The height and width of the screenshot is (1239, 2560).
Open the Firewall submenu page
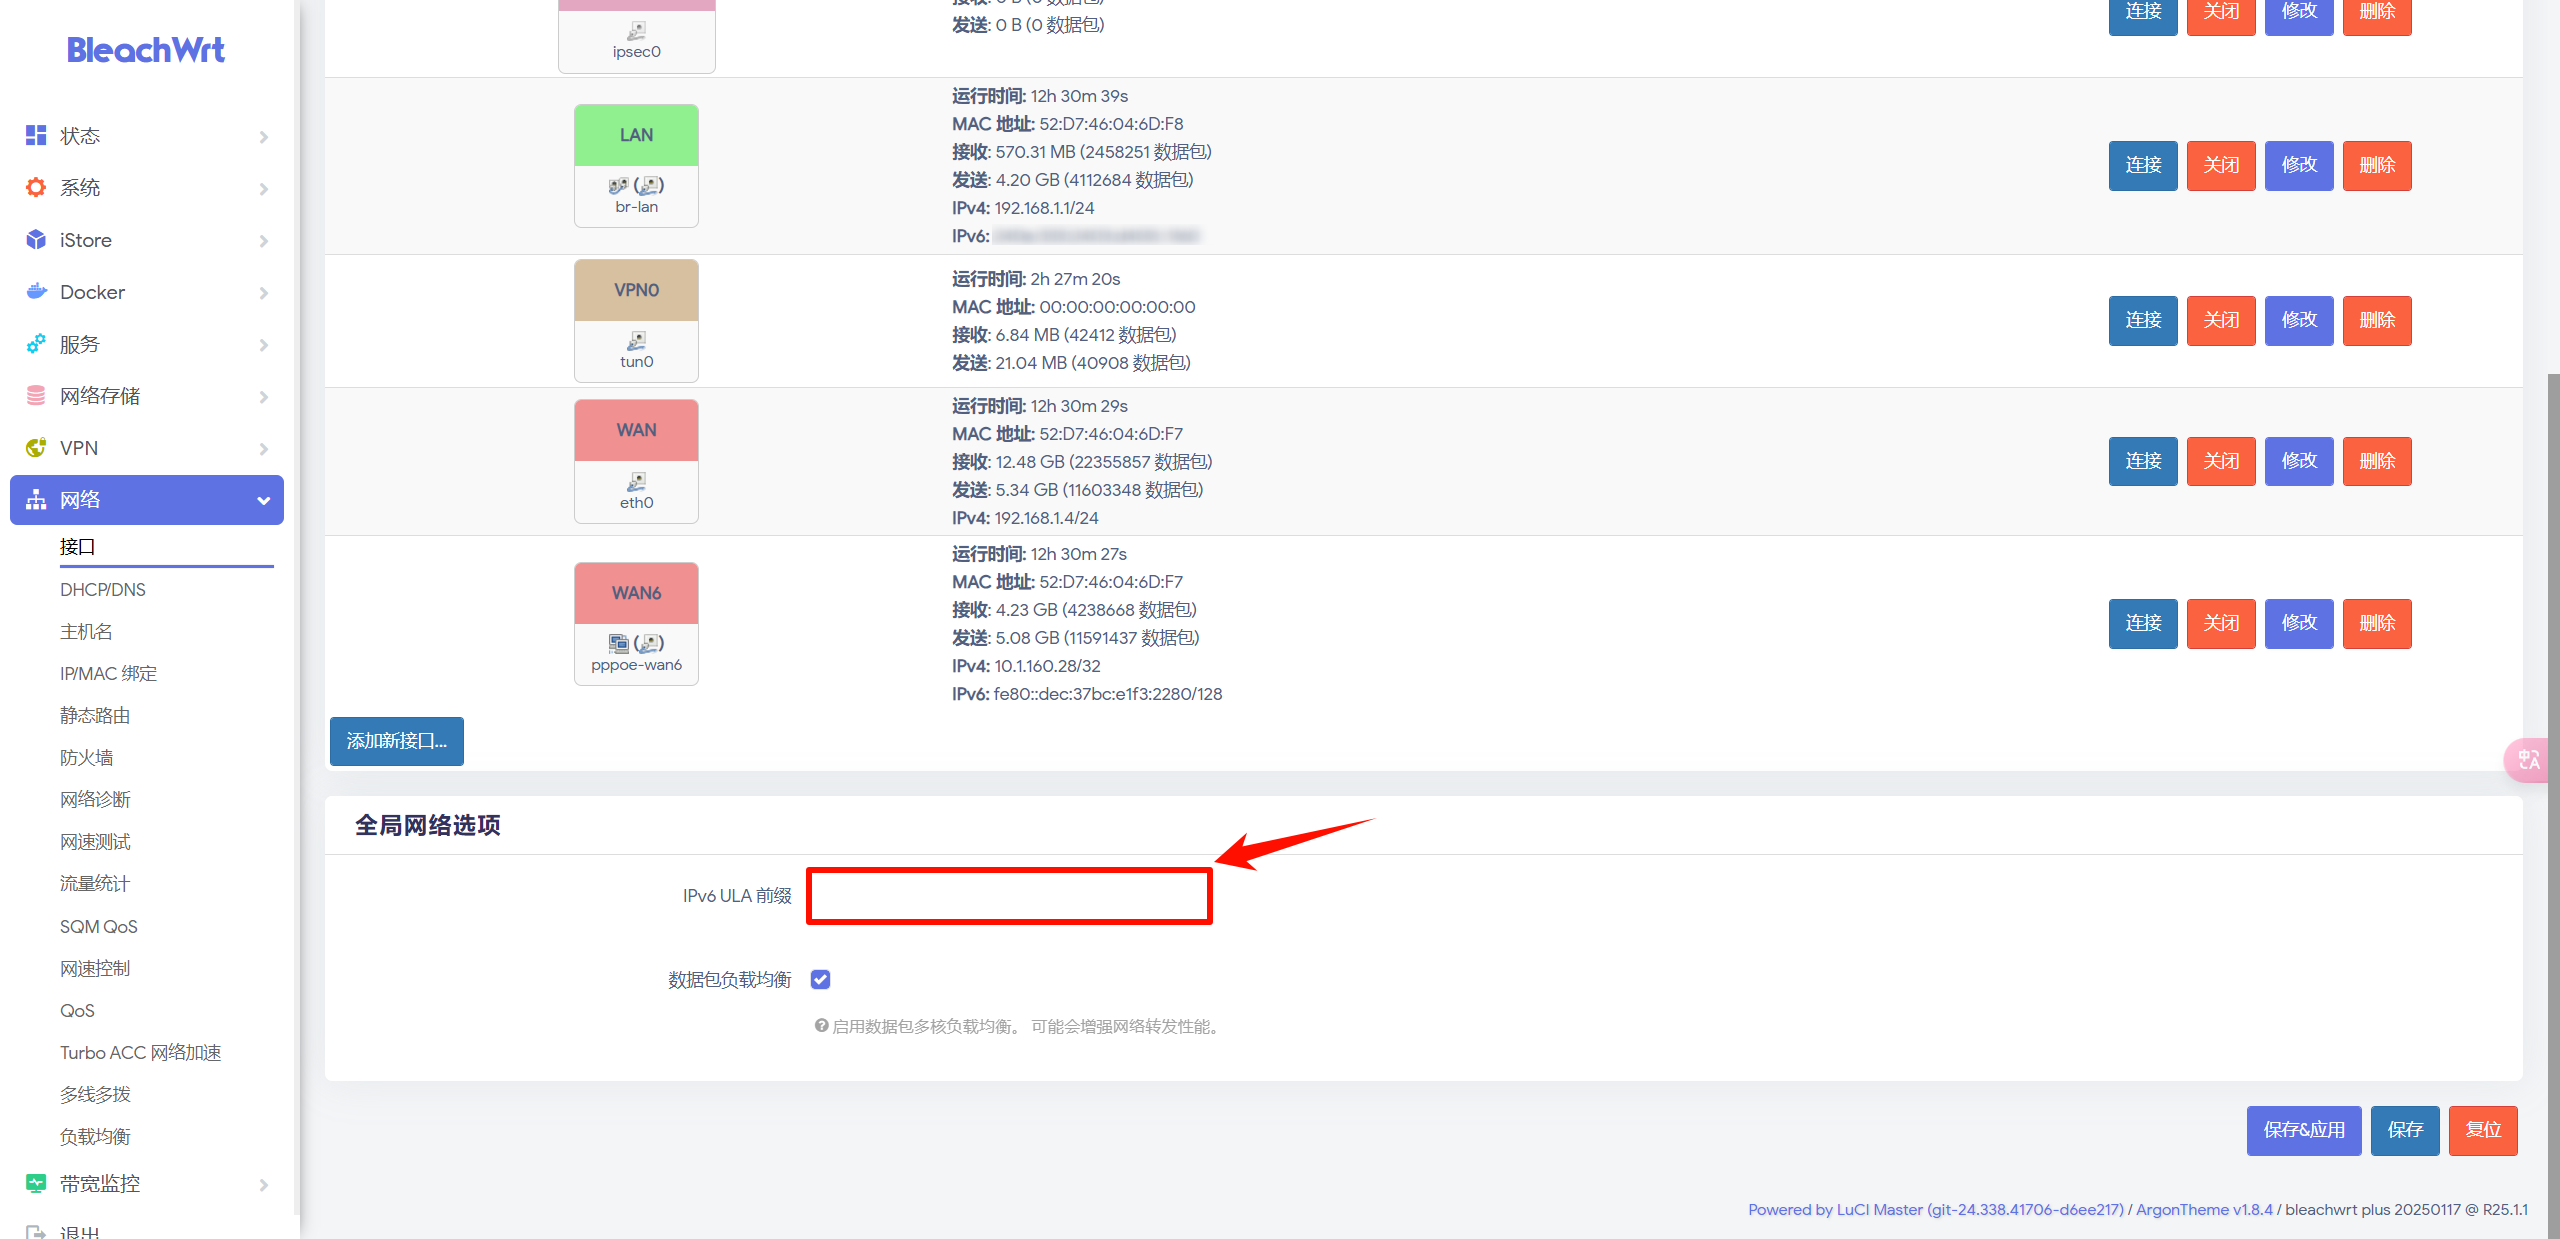point(87,757)
